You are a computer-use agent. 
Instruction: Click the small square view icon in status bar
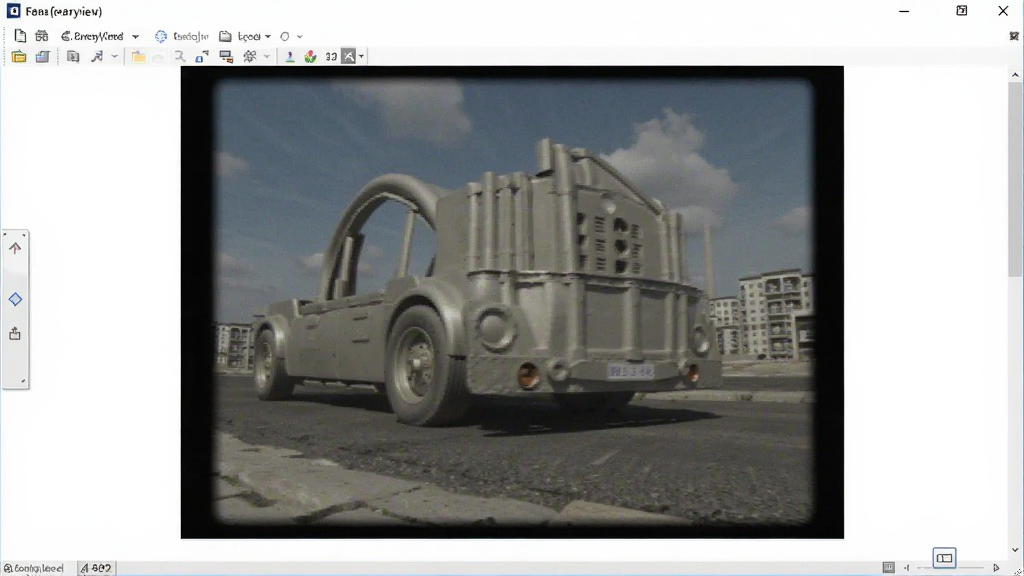888,568
